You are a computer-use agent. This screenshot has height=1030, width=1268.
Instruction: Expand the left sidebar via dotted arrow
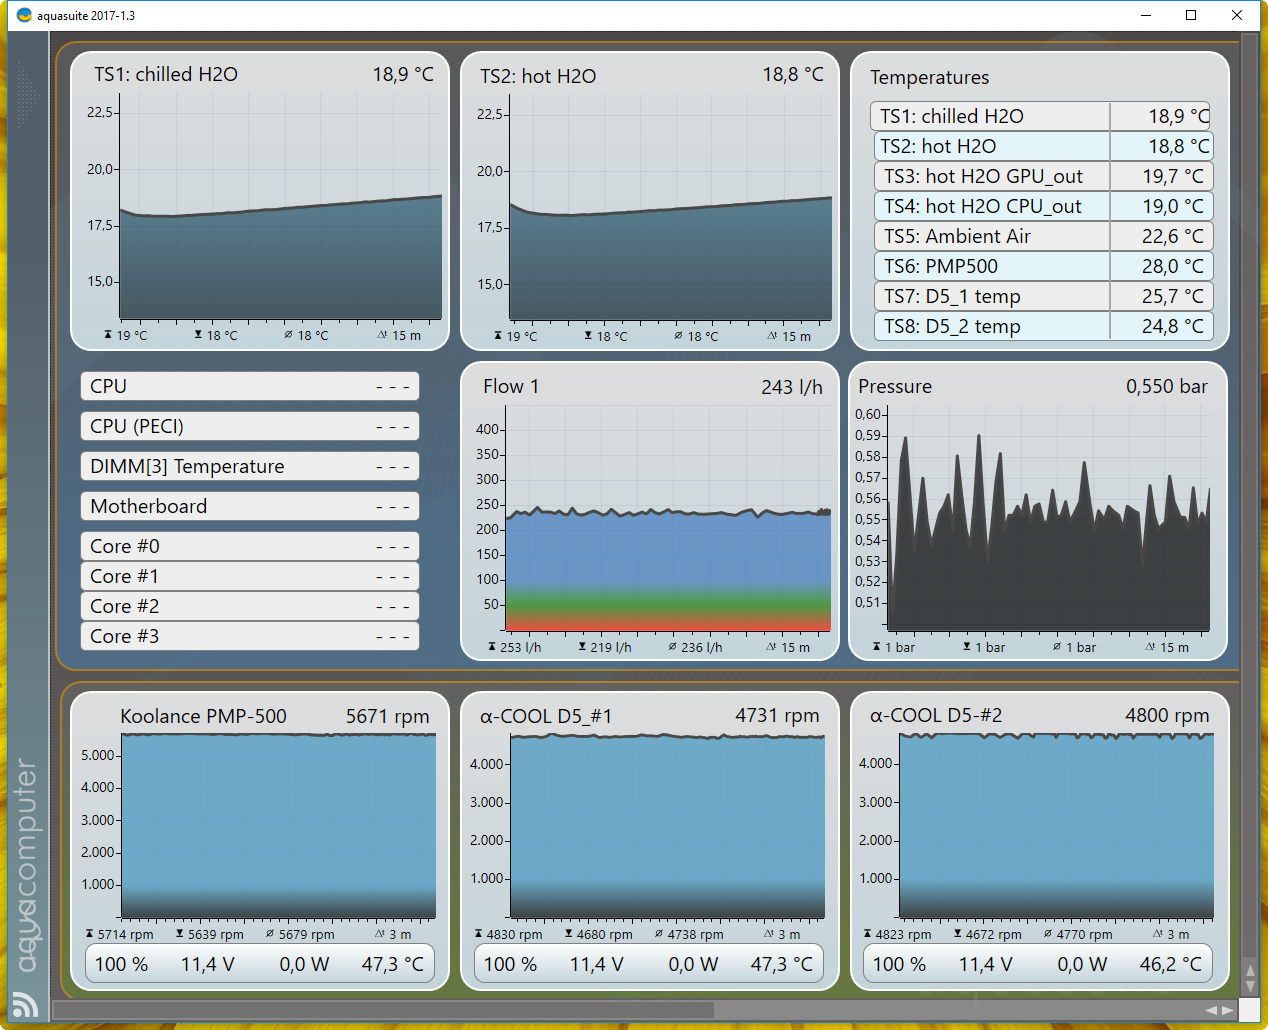pos(27,96)
